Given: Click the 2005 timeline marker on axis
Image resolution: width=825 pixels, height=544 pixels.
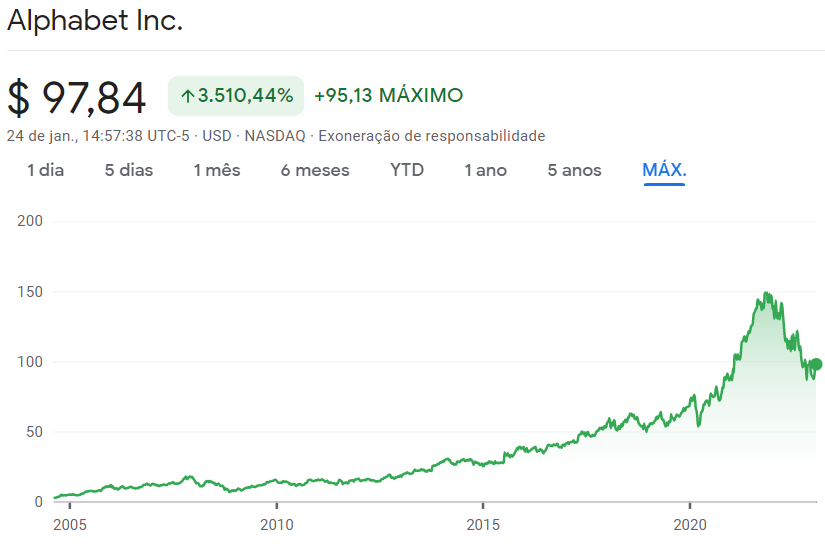Looking at the screenshot, I should [69, 525].
